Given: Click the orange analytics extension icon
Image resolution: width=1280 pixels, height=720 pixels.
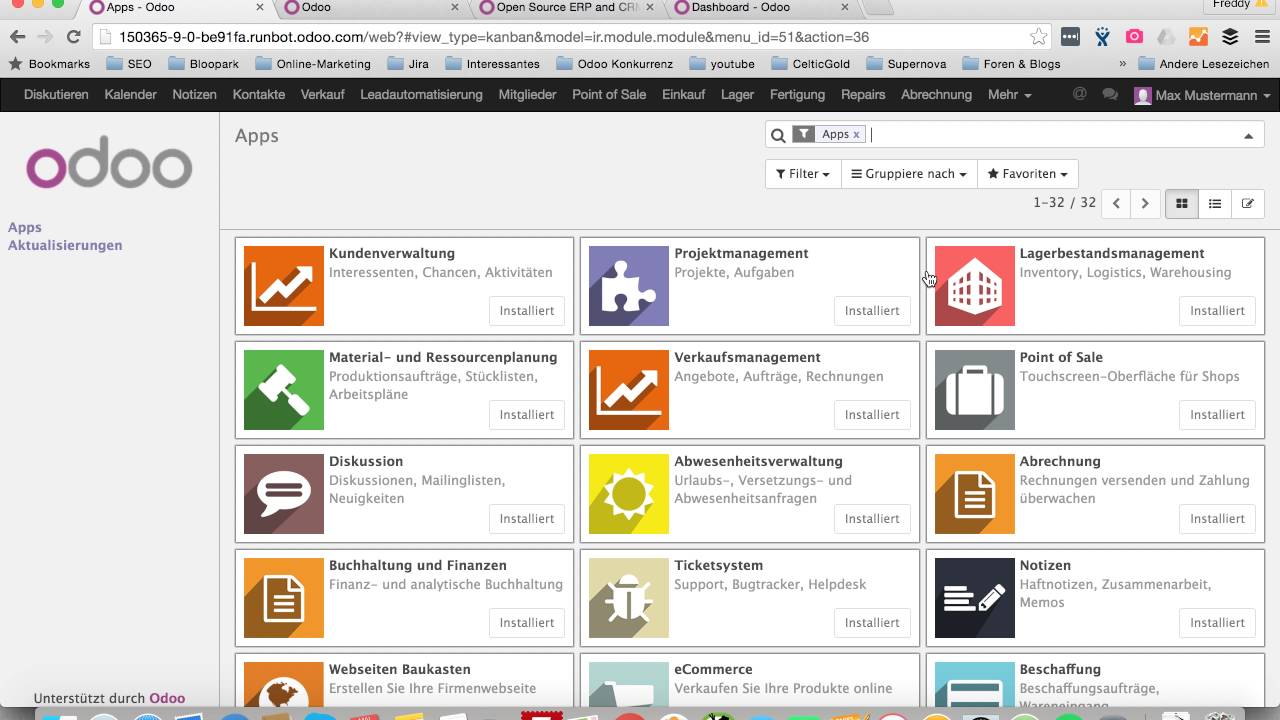Looking at the screenshot, I should 1198,37.
